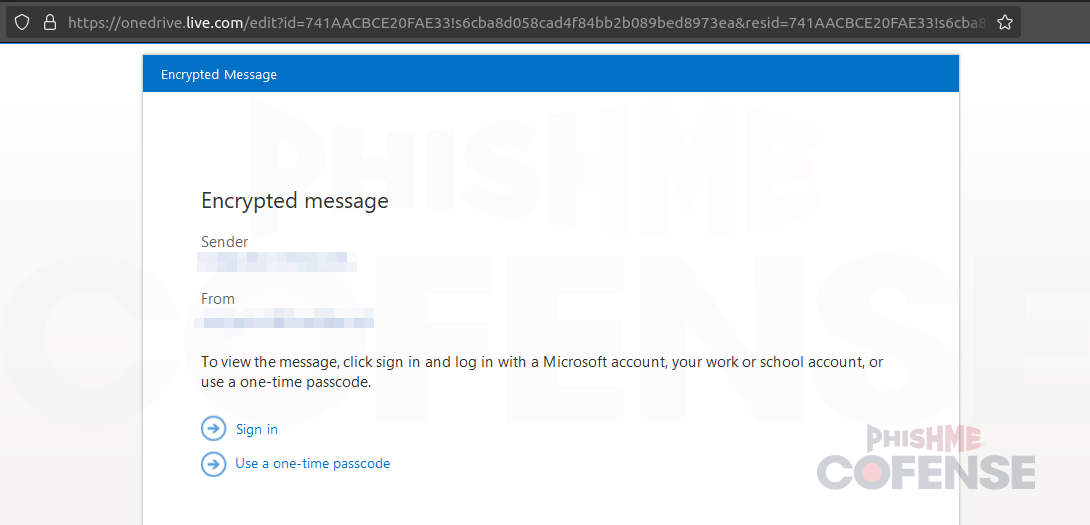Click the arrow icon beside one-time passcode
1090x525 pixels.
[213, 464]
